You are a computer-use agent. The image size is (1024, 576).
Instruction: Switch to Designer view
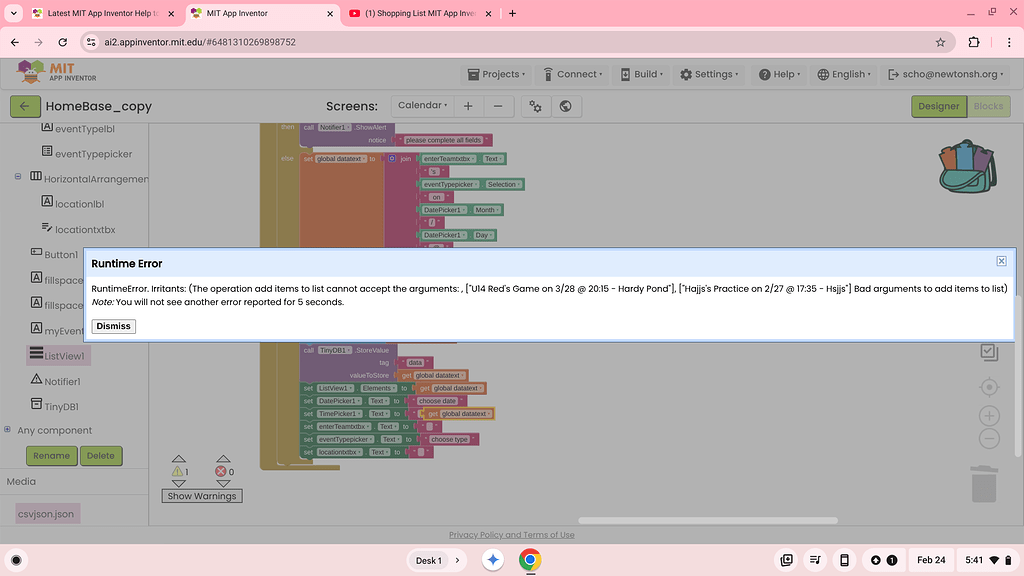click(x=938, y=106)
